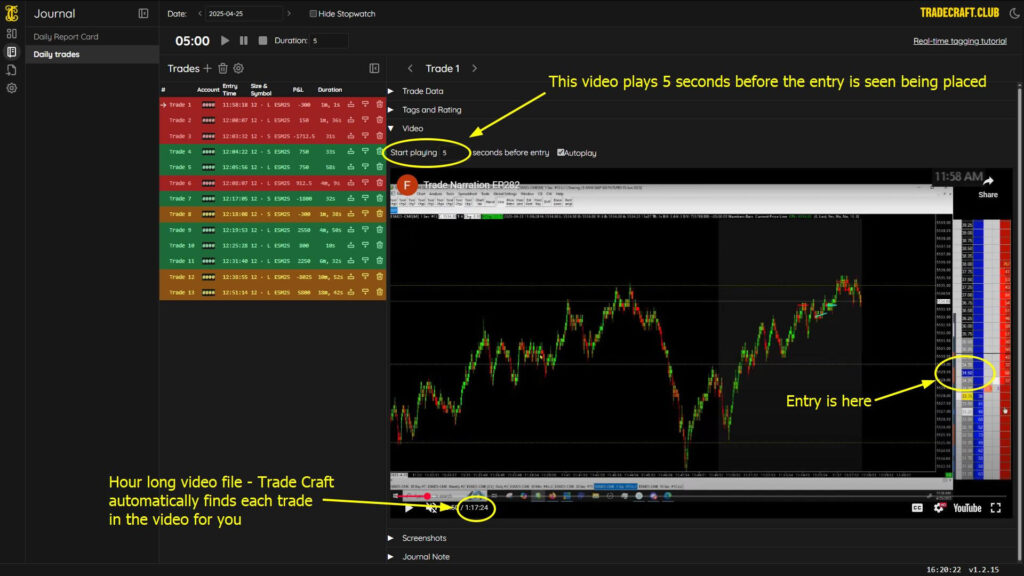Pause the stopwatch
1024x576 pixels.
[x=244, y=40]
